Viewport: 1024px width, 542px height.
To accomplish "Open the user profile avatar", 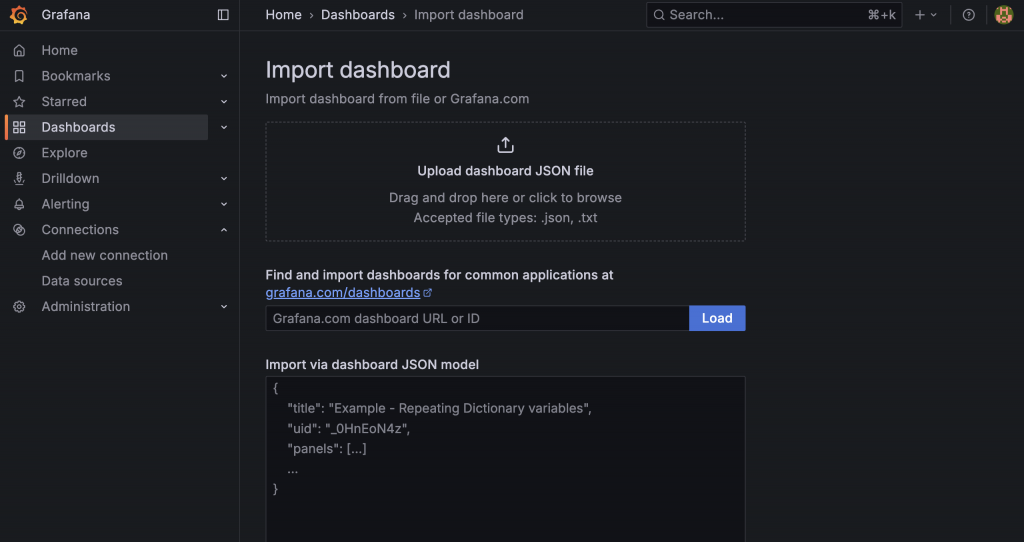I will [1003, 15].
